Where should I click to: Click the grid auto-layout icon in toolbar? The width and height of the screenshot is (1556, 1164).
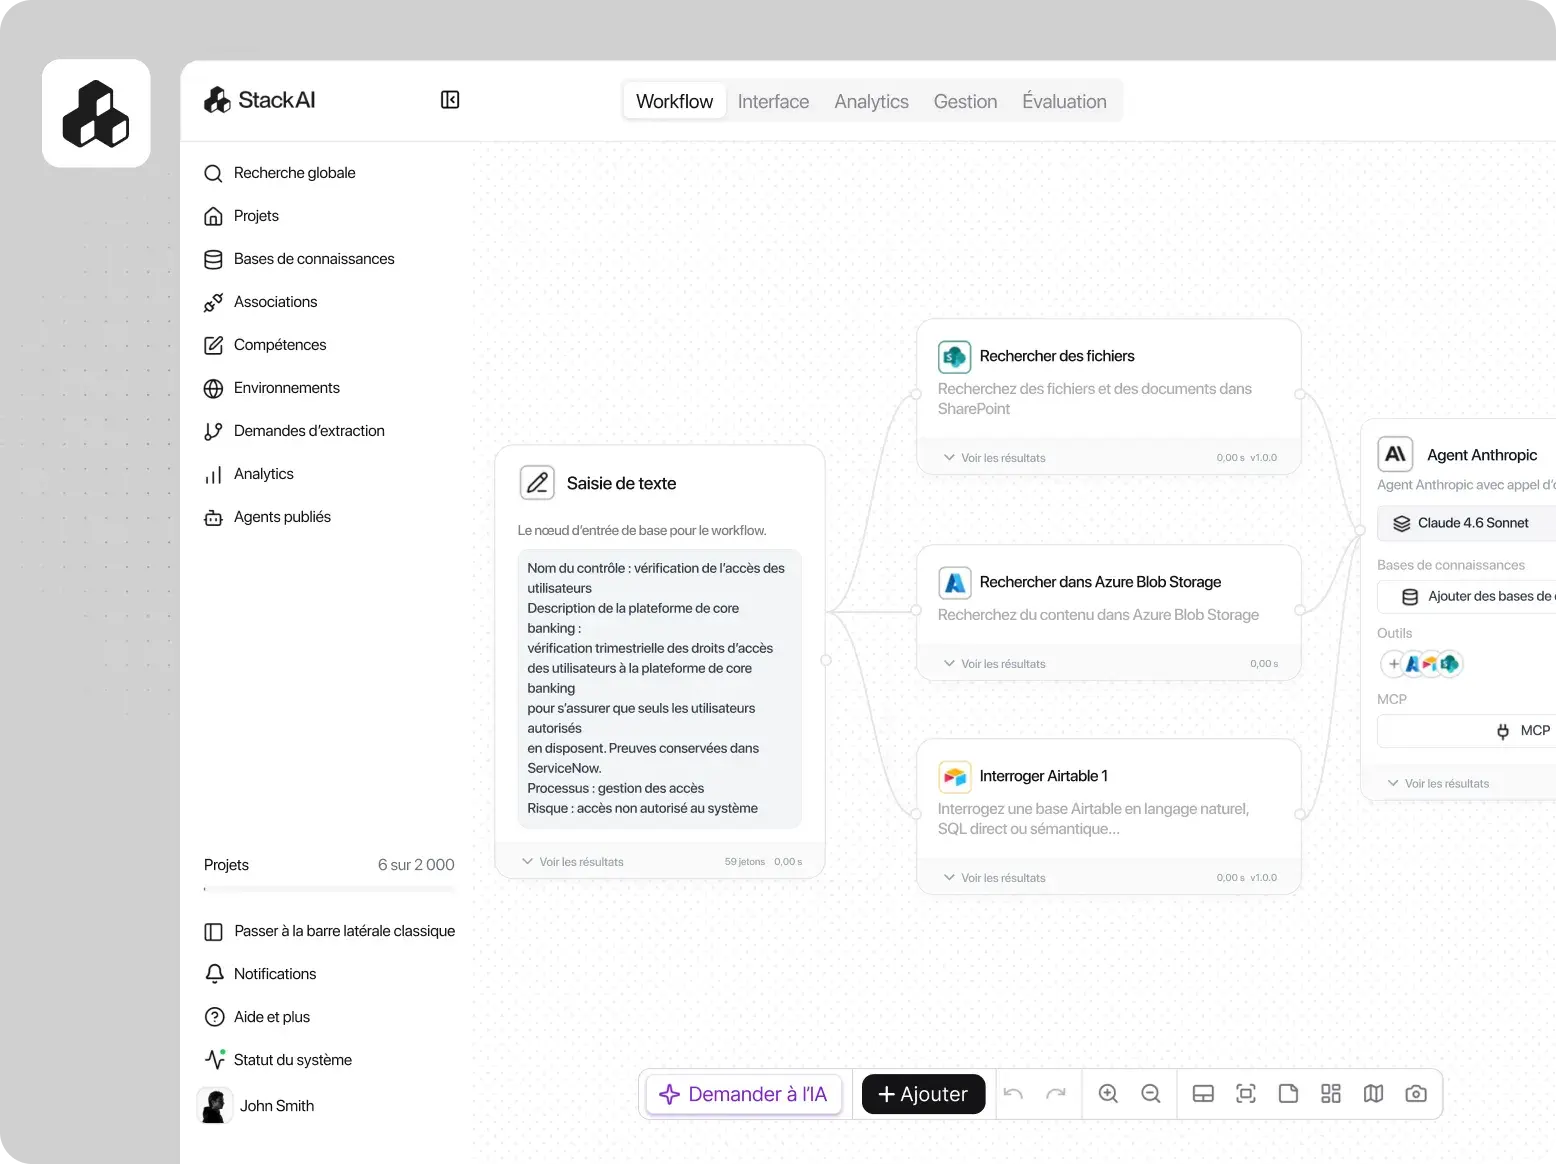tap(1331, 1094)
